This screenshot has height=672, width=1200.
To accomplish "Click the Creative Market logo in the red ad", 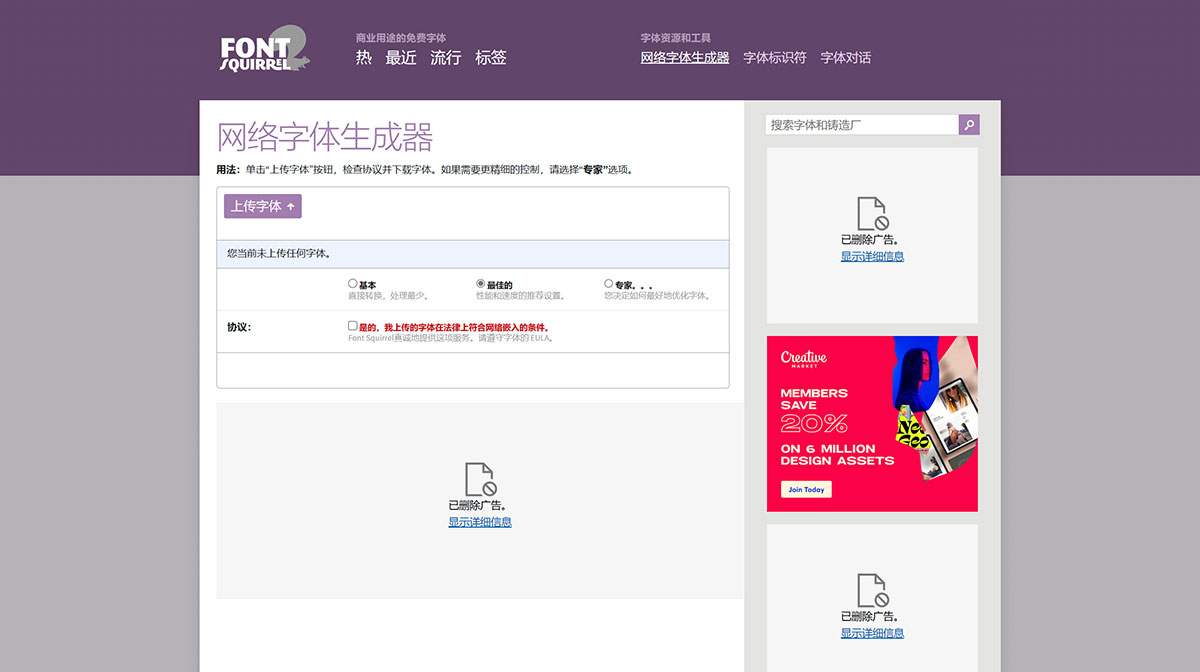I will pos(806,360).
